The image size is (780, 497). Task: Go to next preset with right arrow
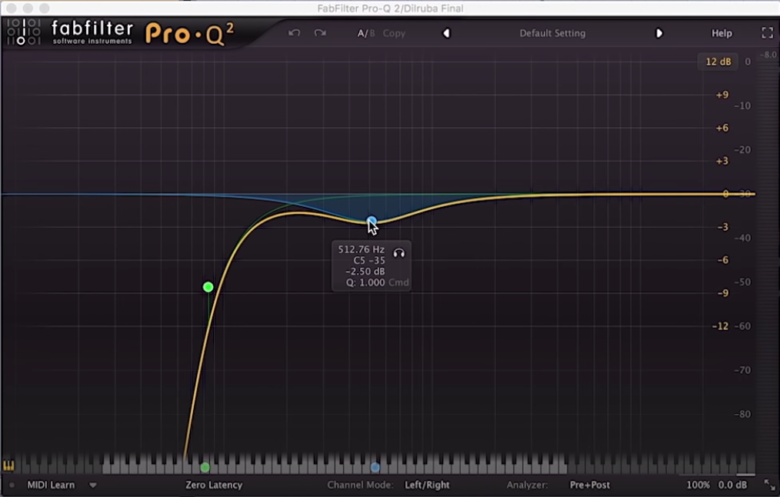coord(659,33)
